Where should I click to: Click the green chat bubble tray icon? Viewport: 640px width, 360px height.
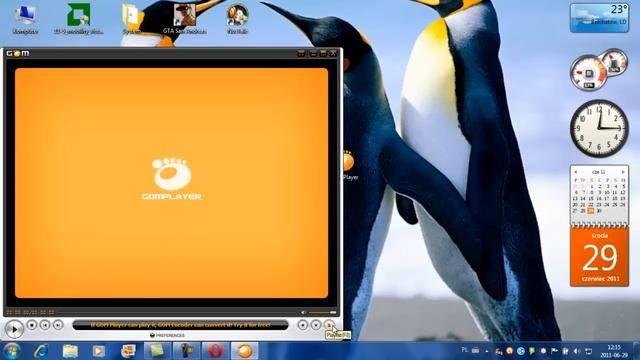(x=532, y=351)
